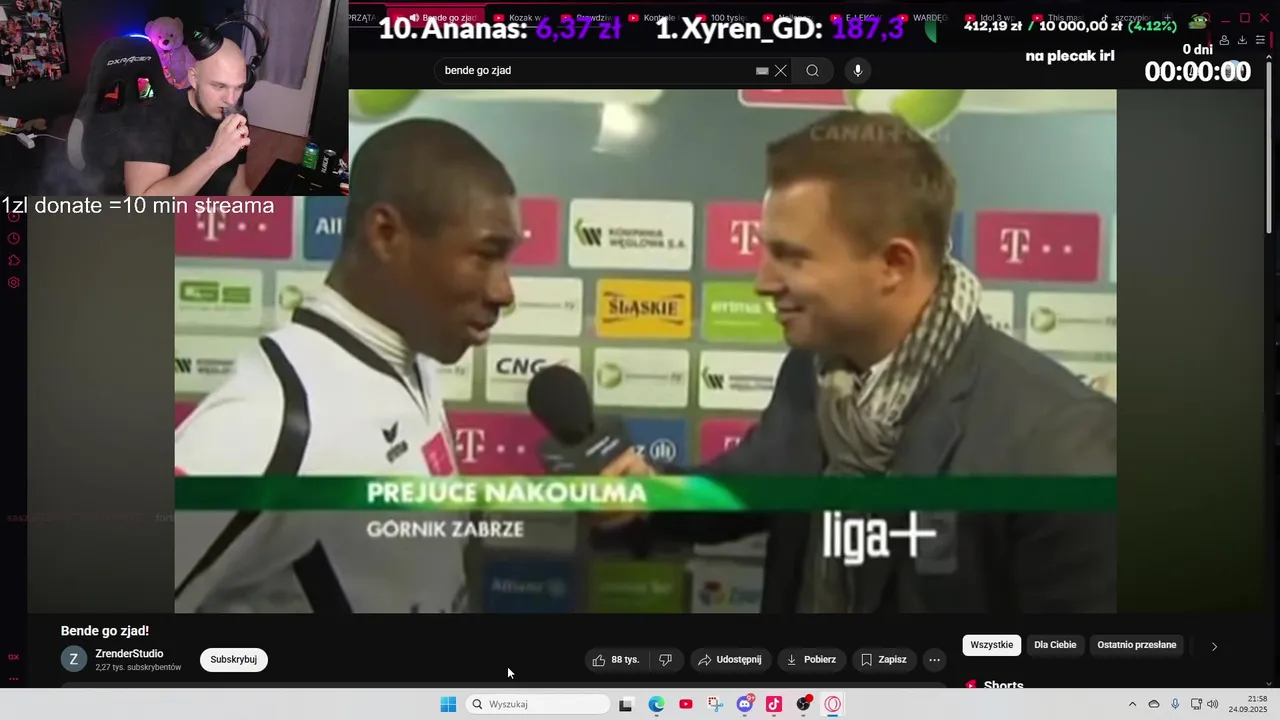The height and width of the screenshot is (720, 1280).
Task: Click the Wyszukaj taskbar search box
Action: [540, 704]
